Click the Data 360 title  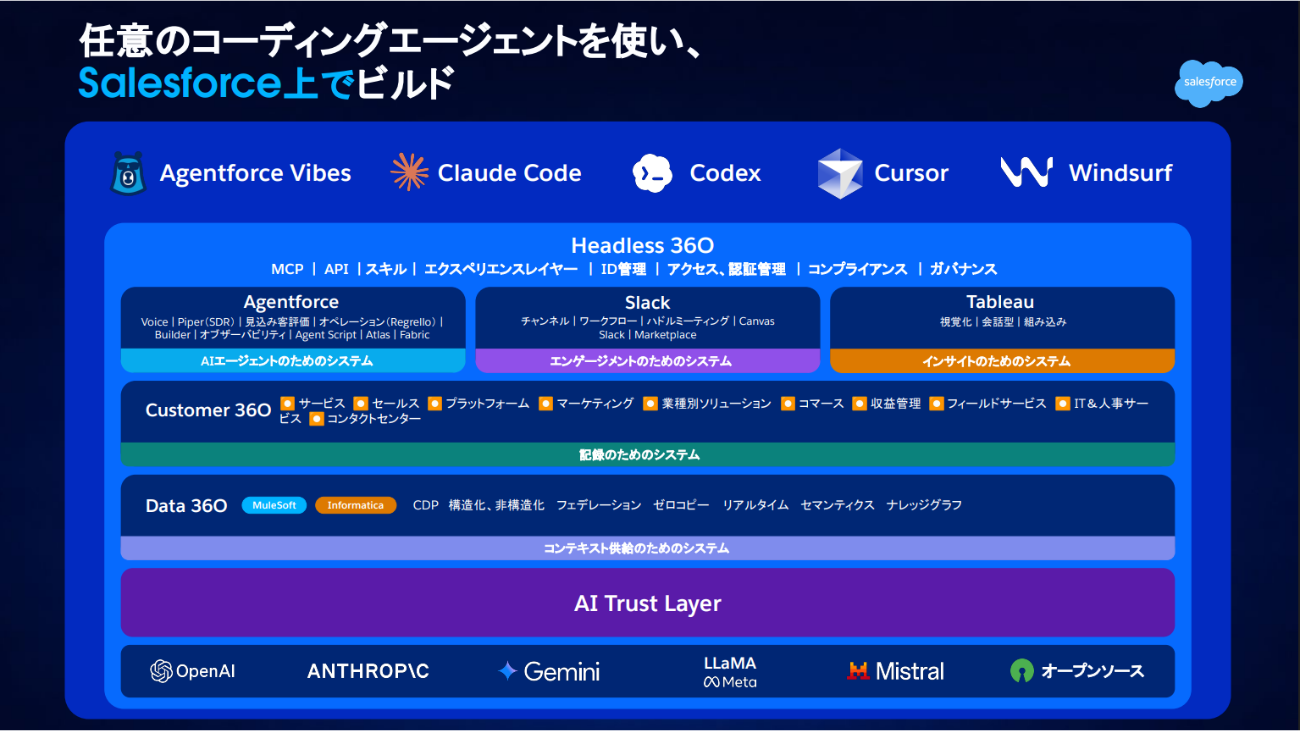click(186, 505)
